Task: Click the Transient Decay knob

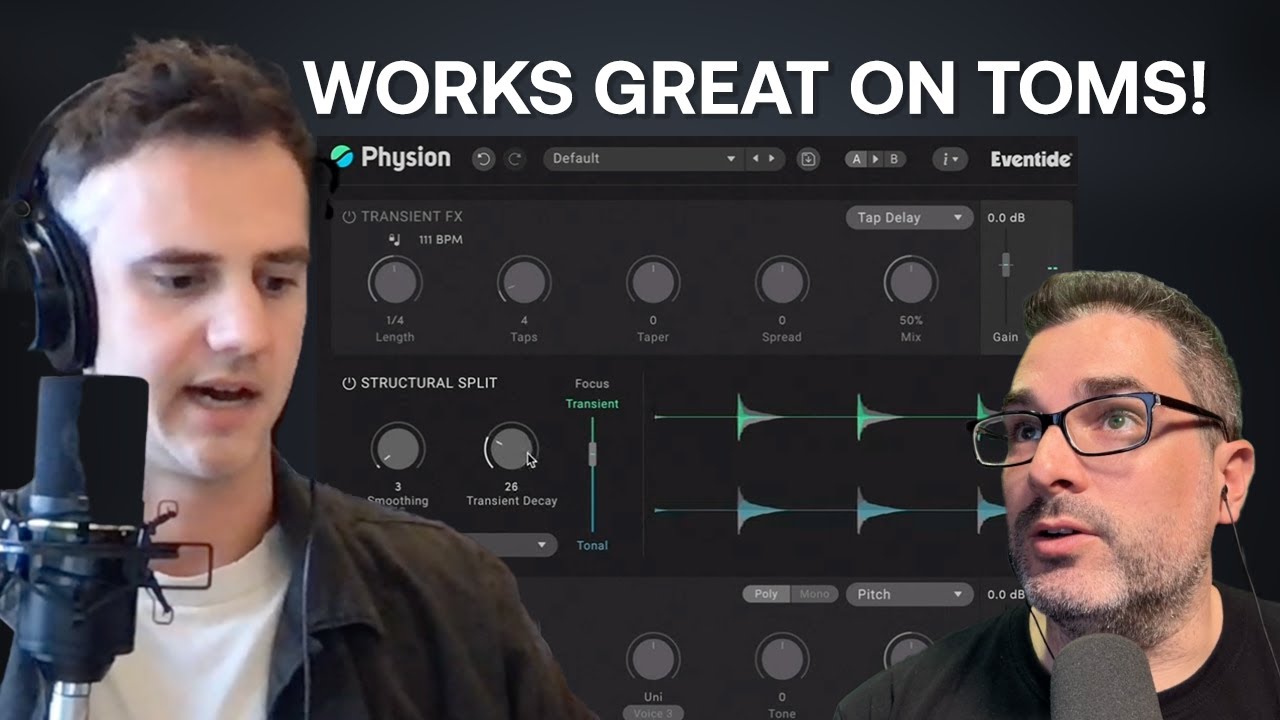Action: 511,447
